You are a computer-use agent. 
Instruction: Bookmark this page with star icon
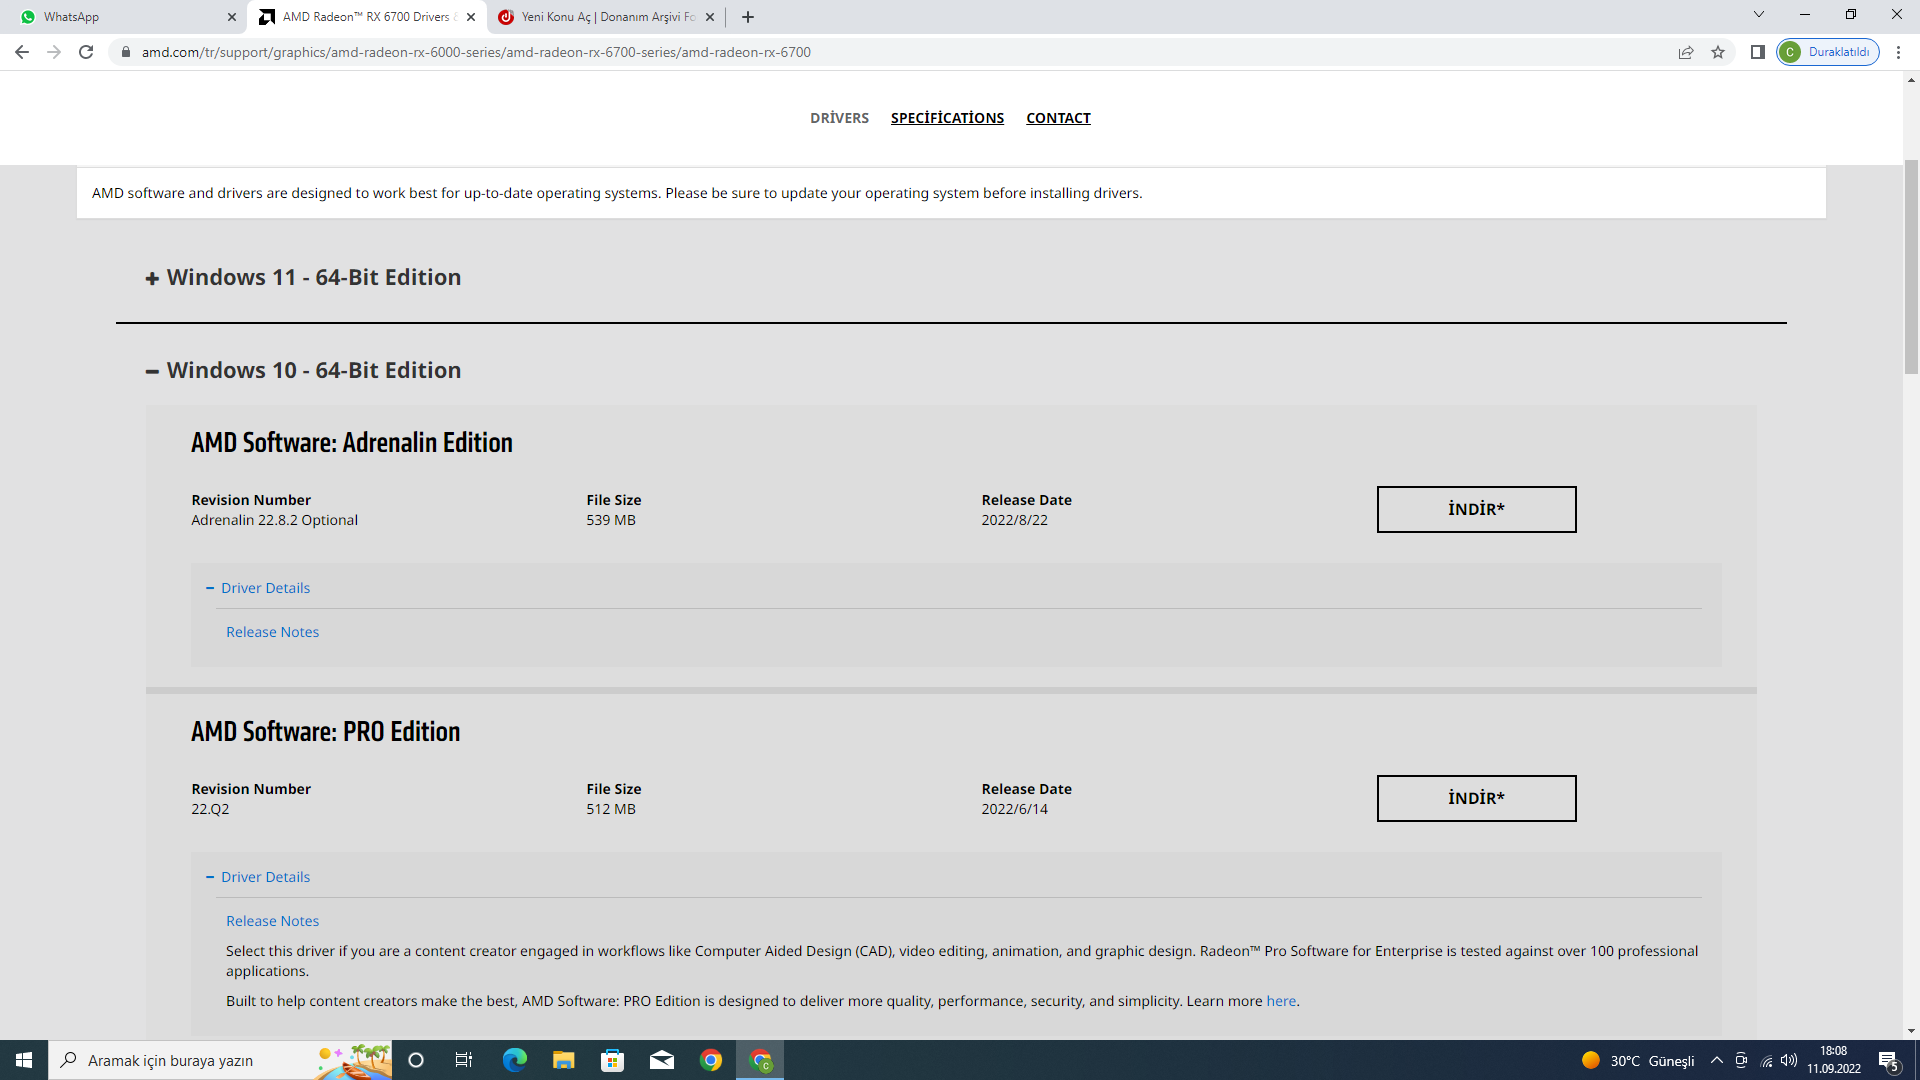click(x=1718, y=52)
